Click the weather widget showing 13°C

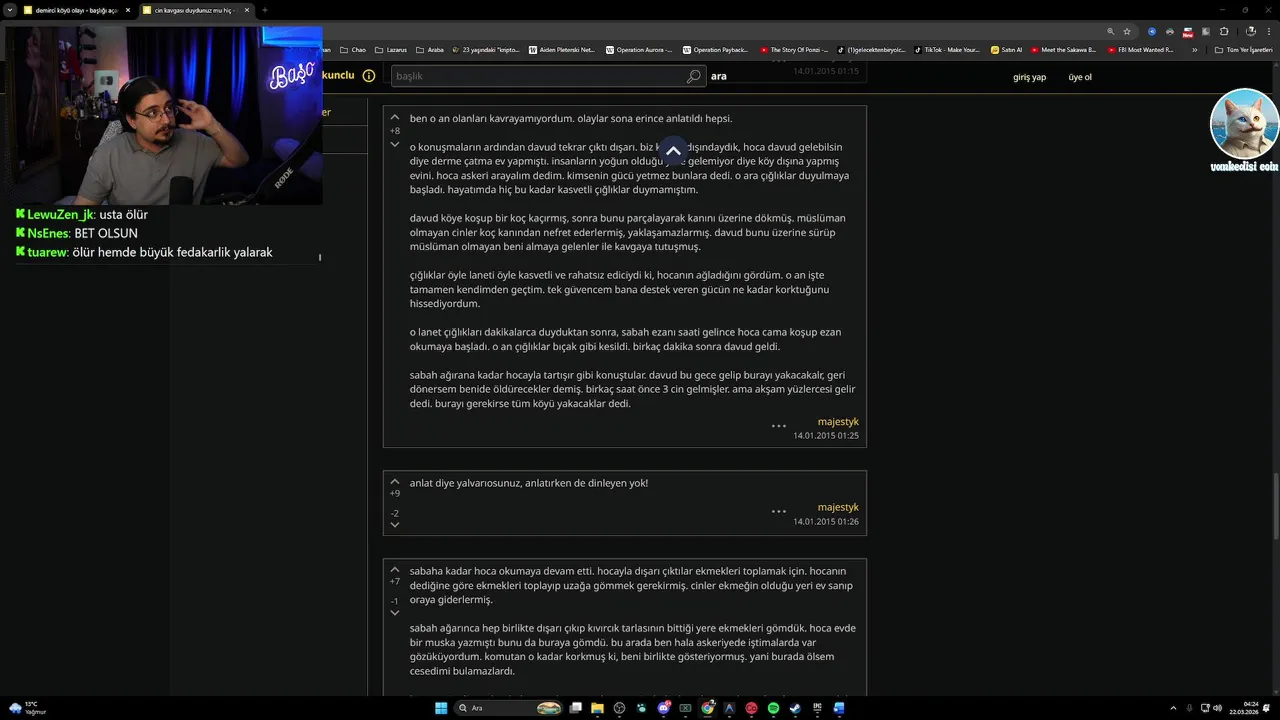point(28,708)
